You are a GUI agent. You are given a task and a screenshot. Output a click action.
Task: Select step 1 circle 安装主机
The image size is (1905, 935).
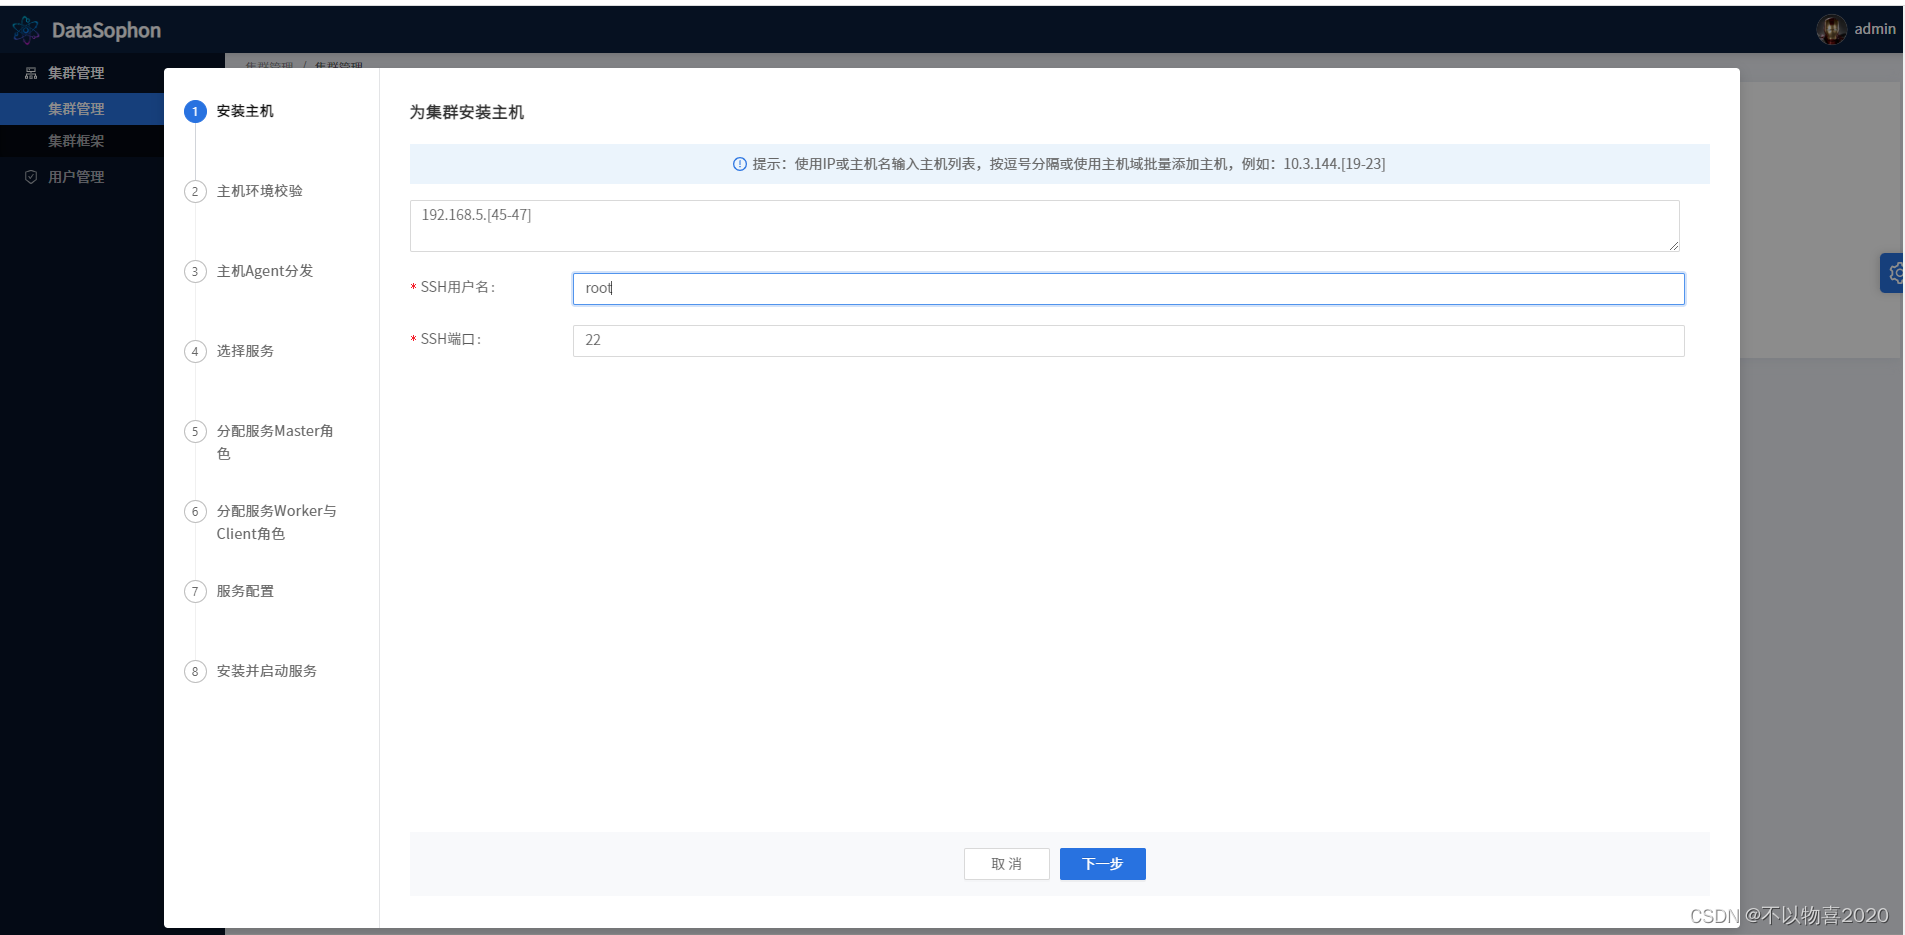pyautogui.click(x=195, y=111)
